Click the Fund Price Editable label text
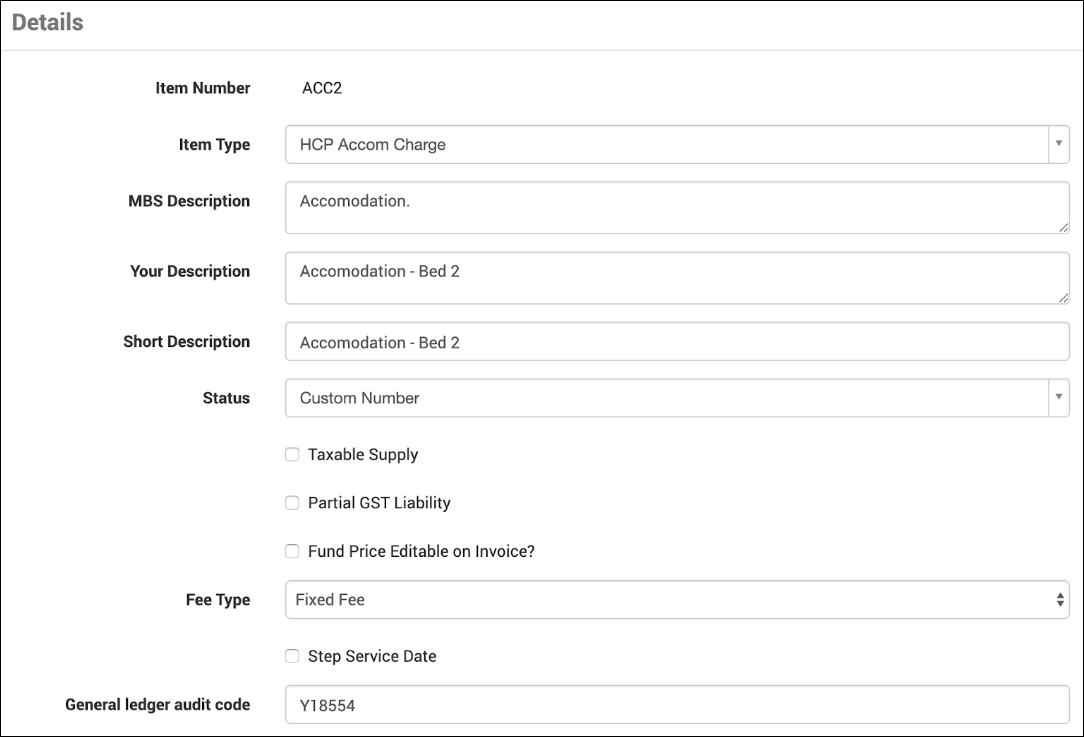This screenshot has height=737, width=1084. click(421, 551)
